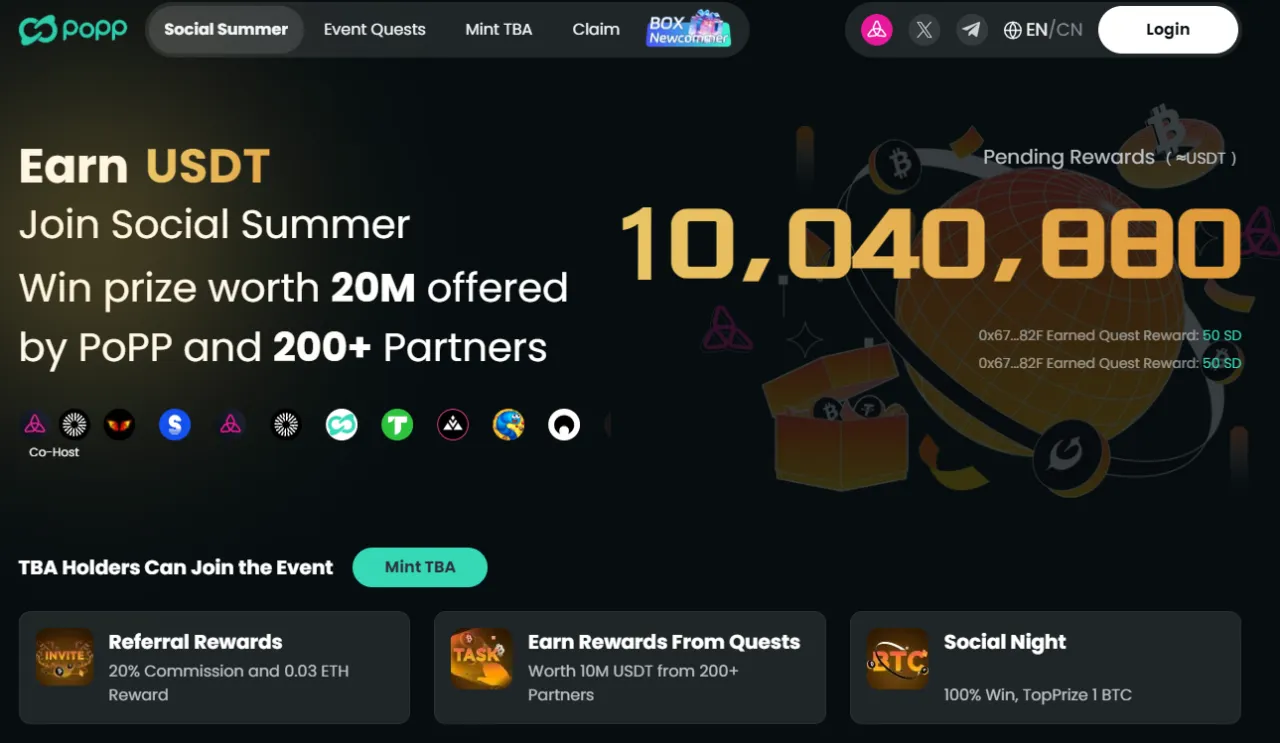Image resolution: width=1280 pixels, height=743 pixels.
Task: Open the X (Twitter) social icon
Action: click(924, 30)
